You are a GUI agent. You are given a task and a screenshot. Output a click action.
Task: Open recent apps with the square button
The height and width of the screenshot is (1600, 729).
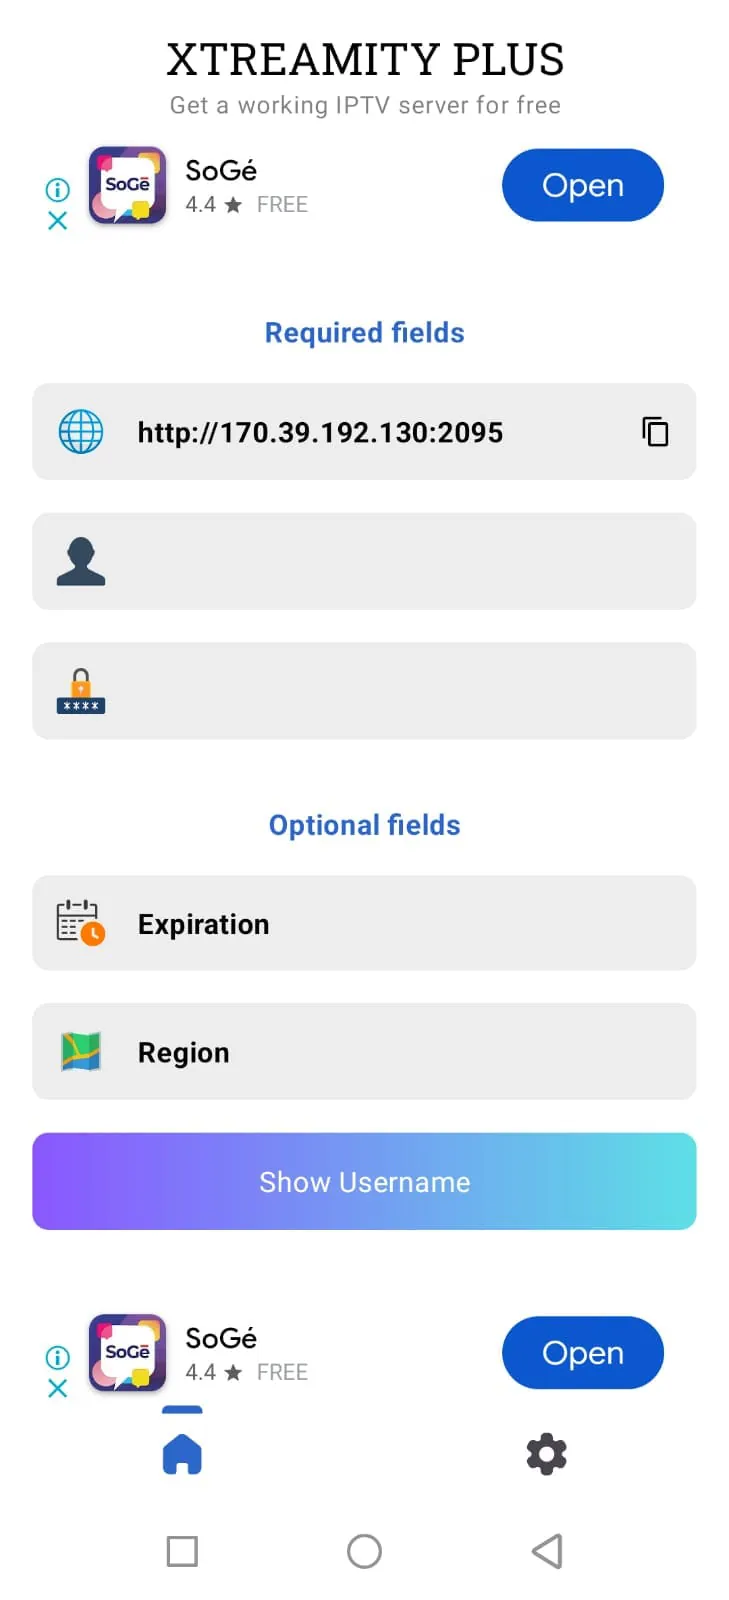tap(182, 1551)
